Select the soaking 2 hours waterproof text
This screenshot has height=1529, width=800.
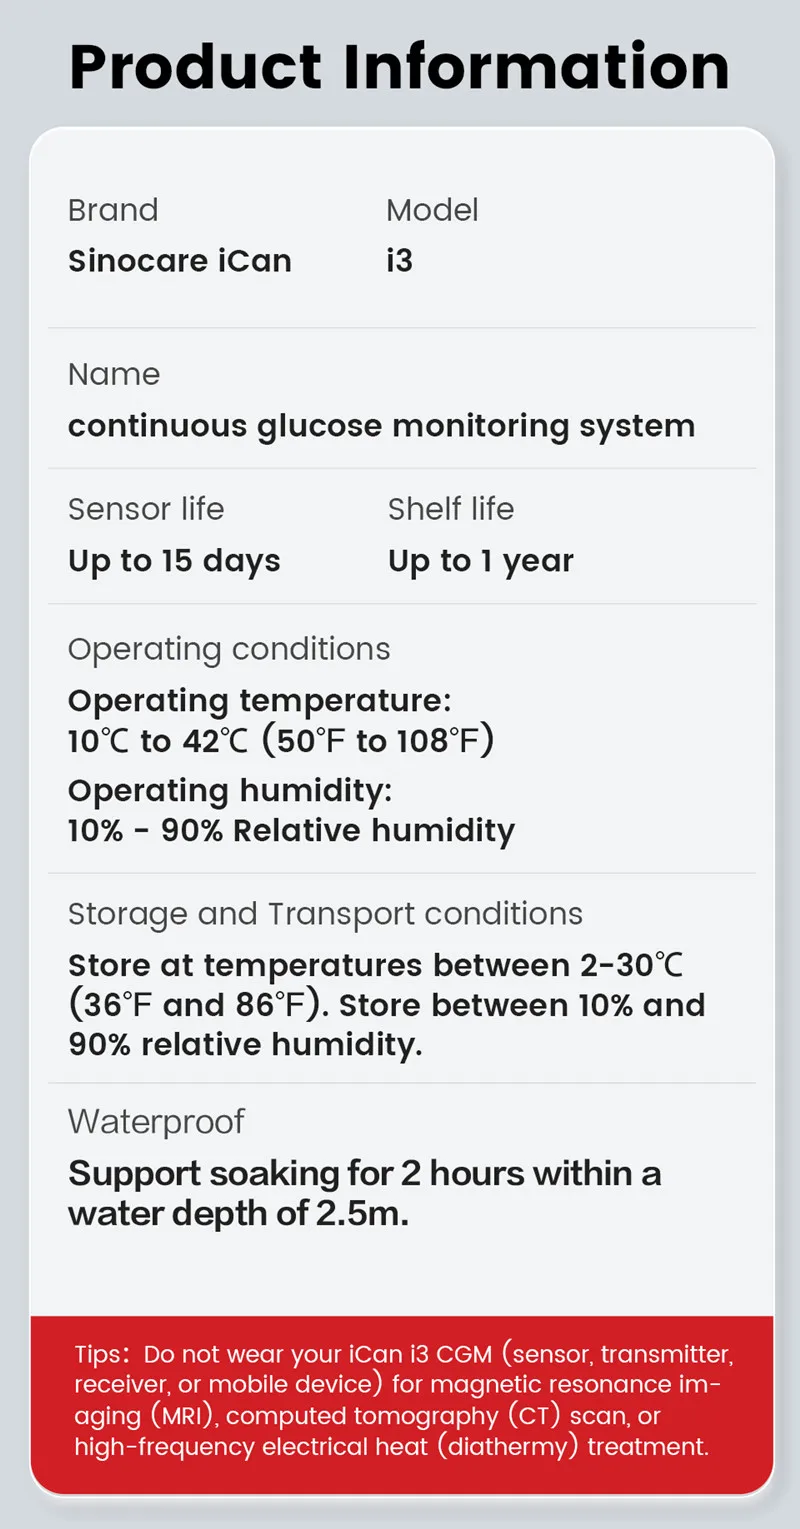coord(364,1193)
